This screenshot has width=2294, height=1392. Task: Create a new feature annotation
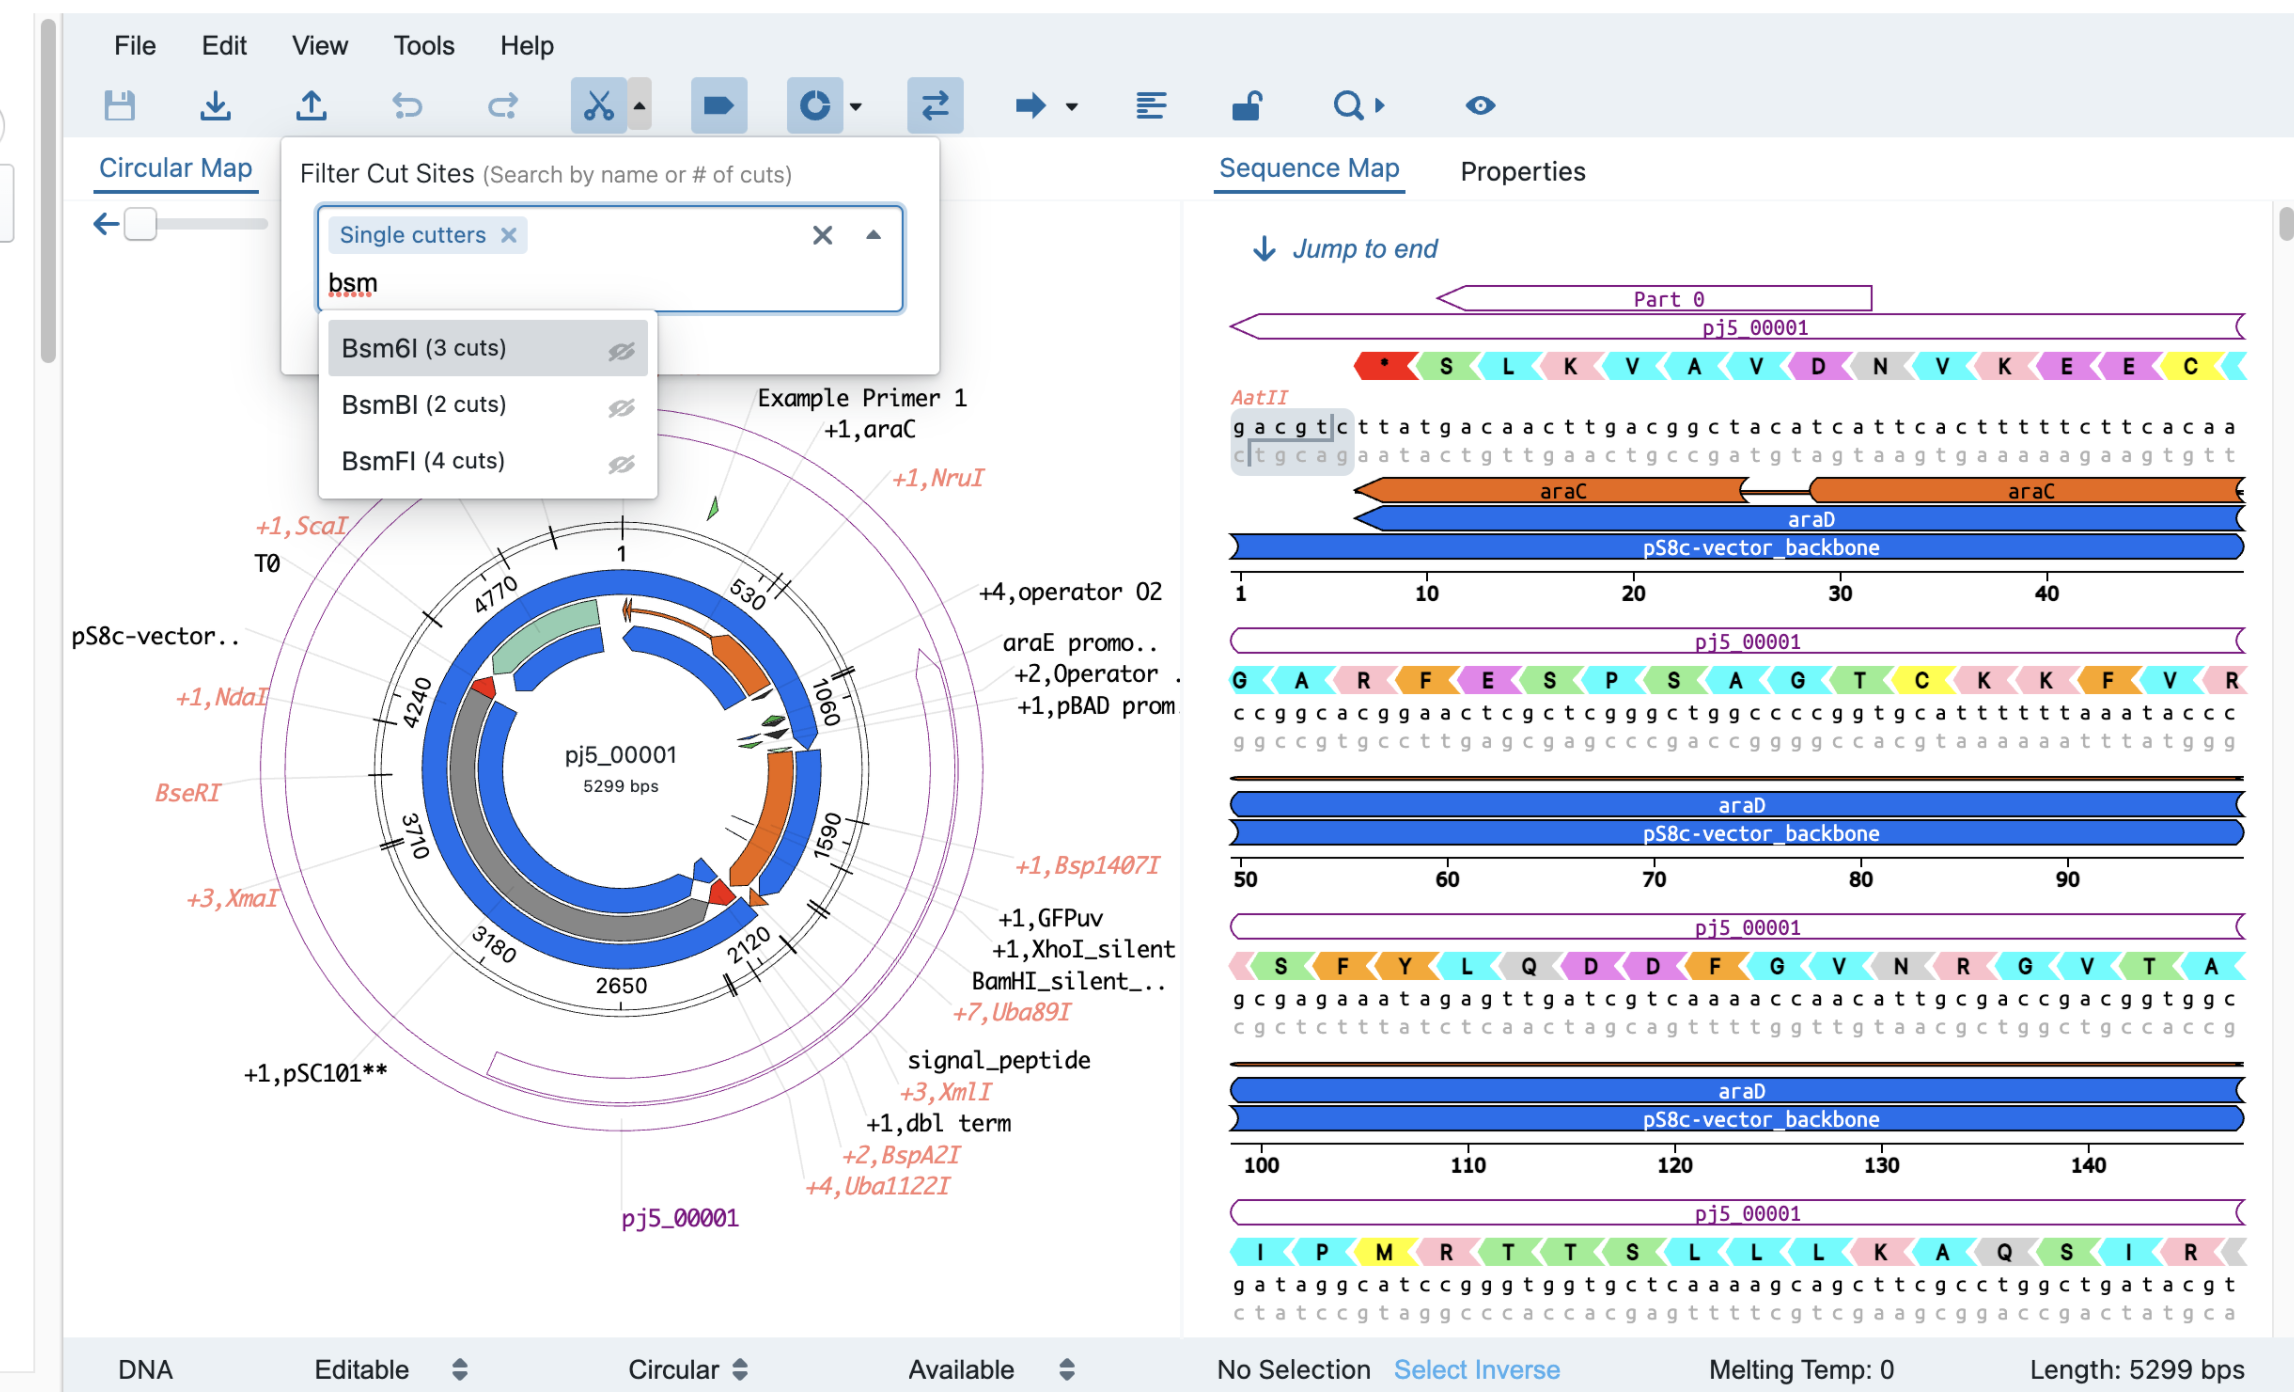718,105
